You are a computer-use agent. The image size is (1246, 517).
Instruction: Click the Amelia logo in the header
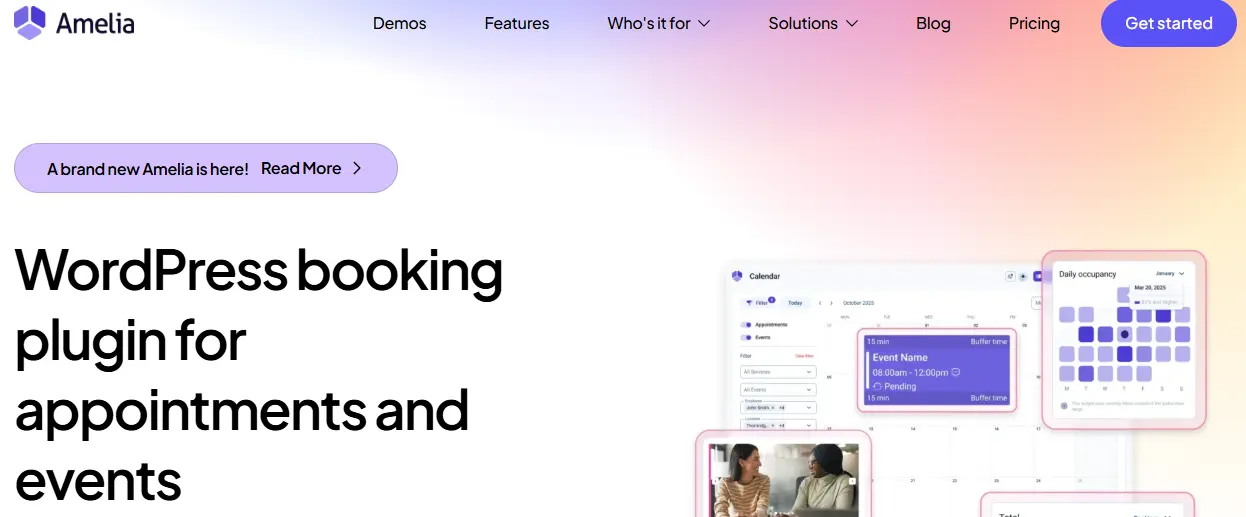(x=74, y=22)
